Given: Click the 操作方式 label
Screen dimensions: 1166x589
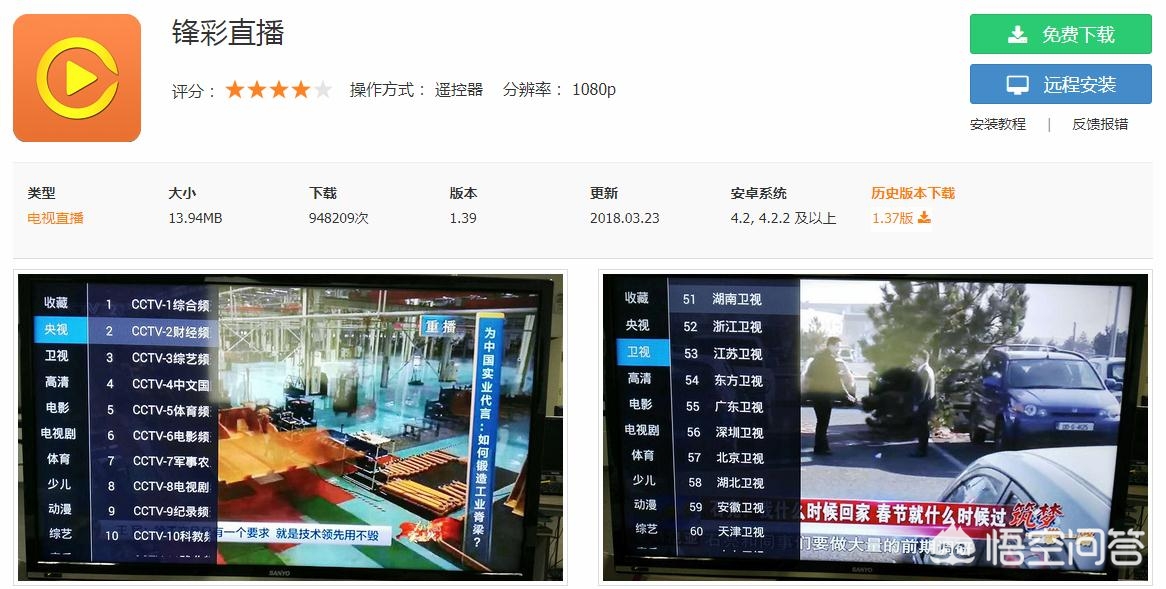Looking at the screenshot, I should (x=387, y=90).
